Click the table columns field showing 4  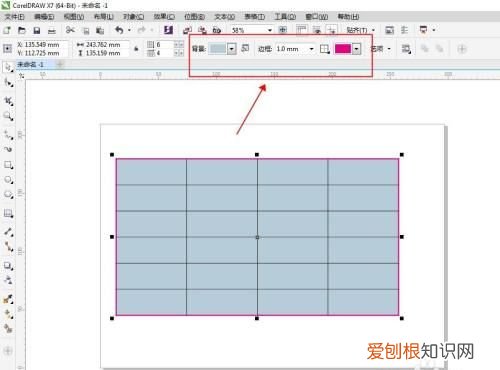coord(164,53)
